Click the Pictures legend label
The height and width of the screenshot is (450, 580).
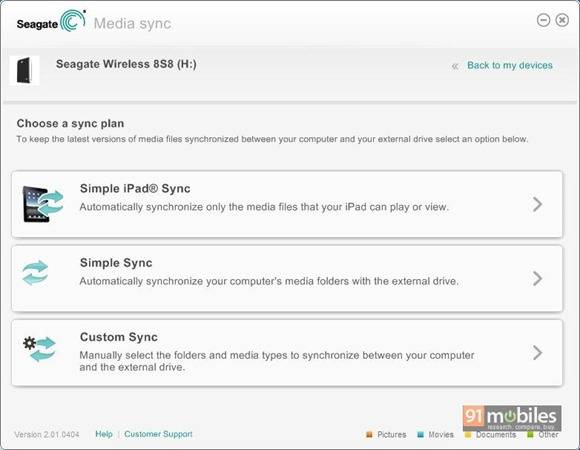pos(392,434)
